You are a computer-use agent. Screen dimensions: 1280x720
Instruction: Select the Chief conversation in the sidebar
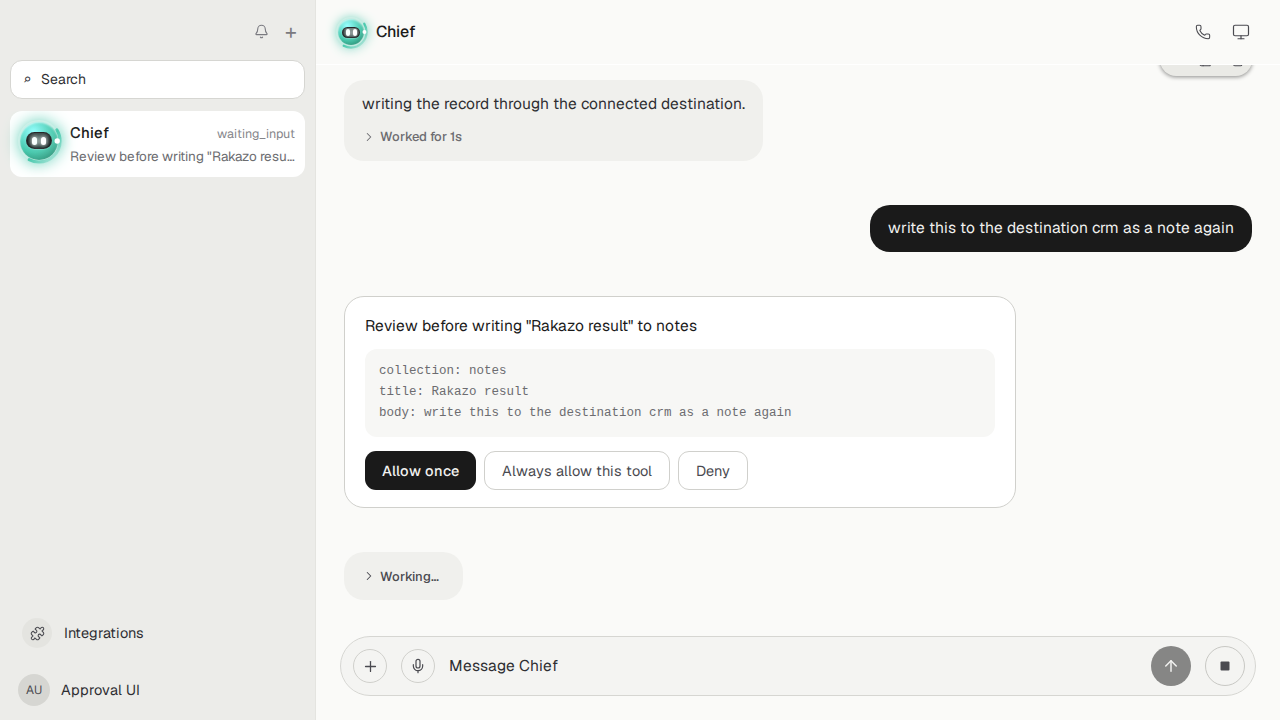[157, 144]
